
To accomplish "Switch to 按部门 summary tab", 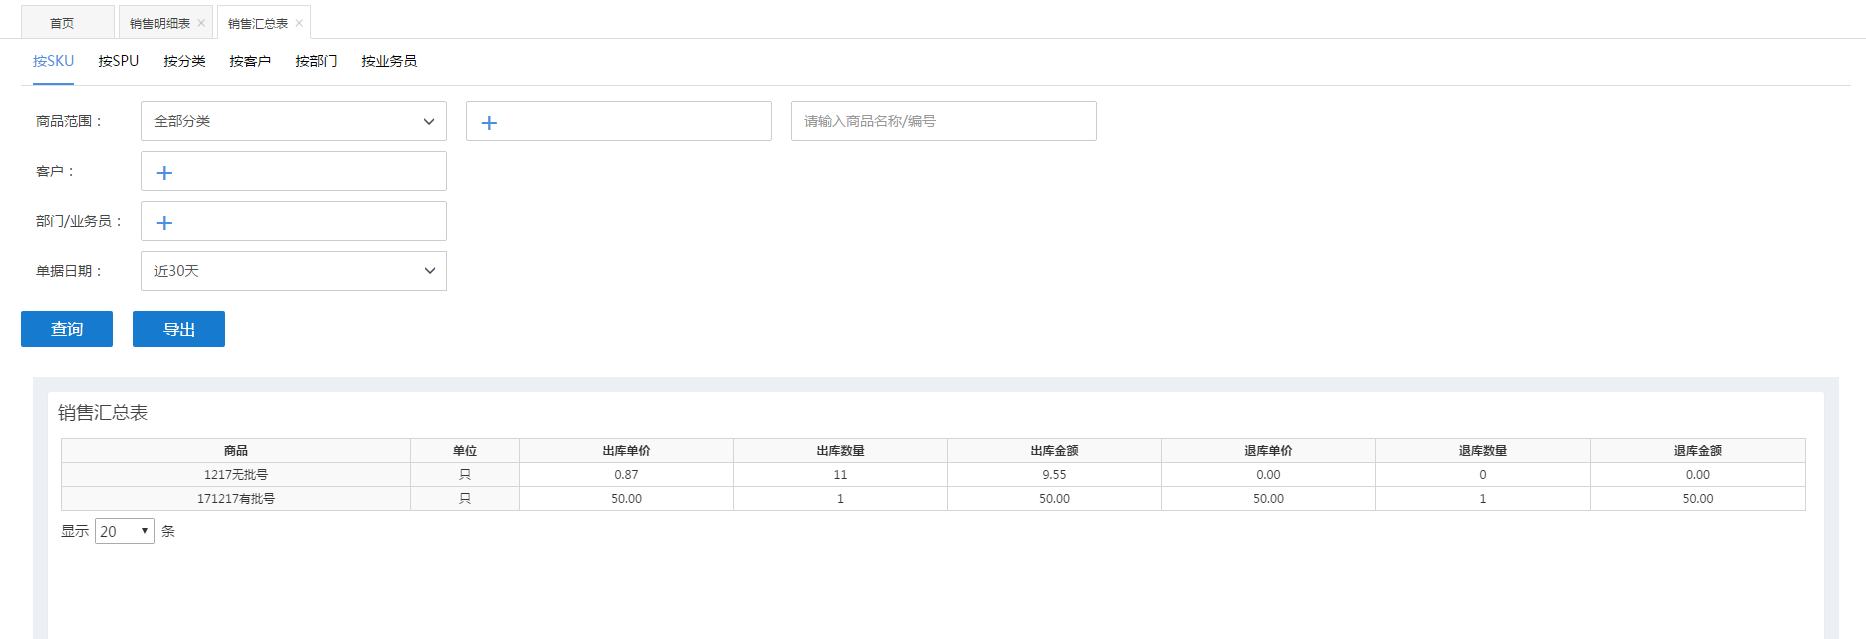I will coord(316,61).
